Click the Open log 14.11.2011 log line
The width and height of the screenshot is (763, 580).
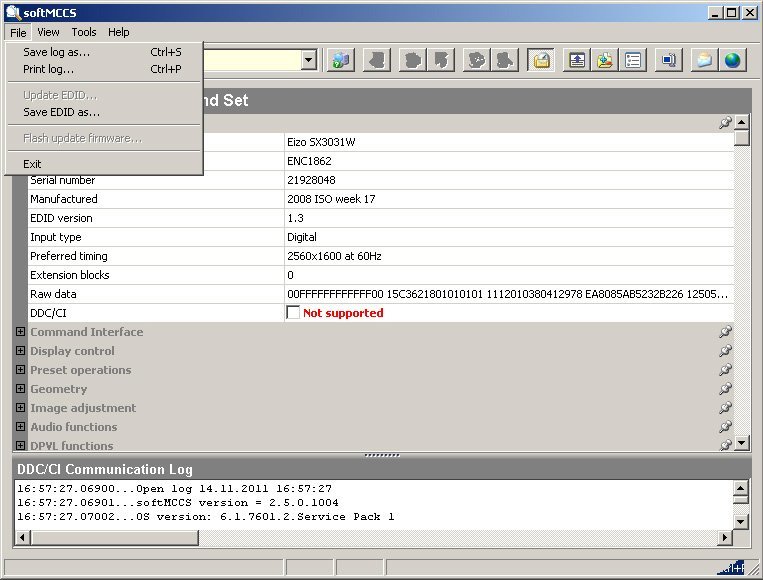[174, 489]
